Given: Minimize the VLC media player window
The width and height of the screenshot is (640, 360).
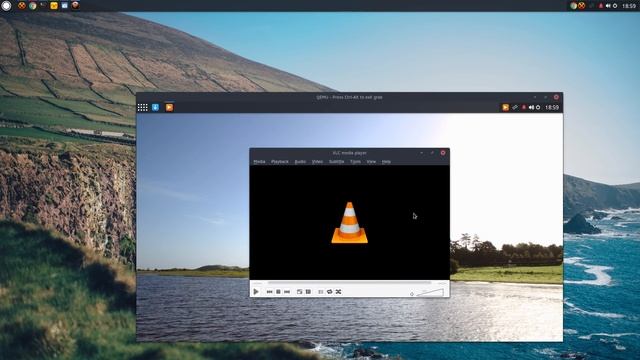Looking at the screenshot, I should tap(422, 153).
